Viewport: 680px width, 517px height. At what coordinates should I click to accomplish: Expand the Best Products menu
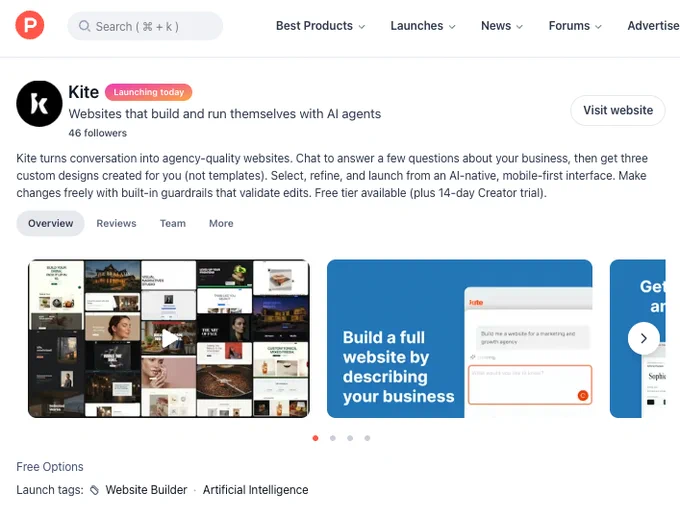pos(320,26)
